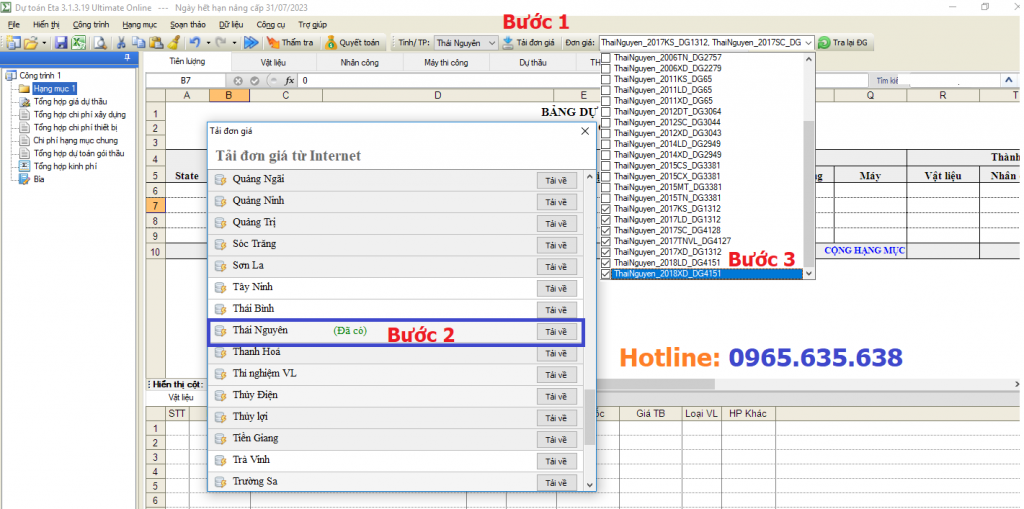
Task: Click the Thẩm tra toolbar button
Action: tap(290, 43)
